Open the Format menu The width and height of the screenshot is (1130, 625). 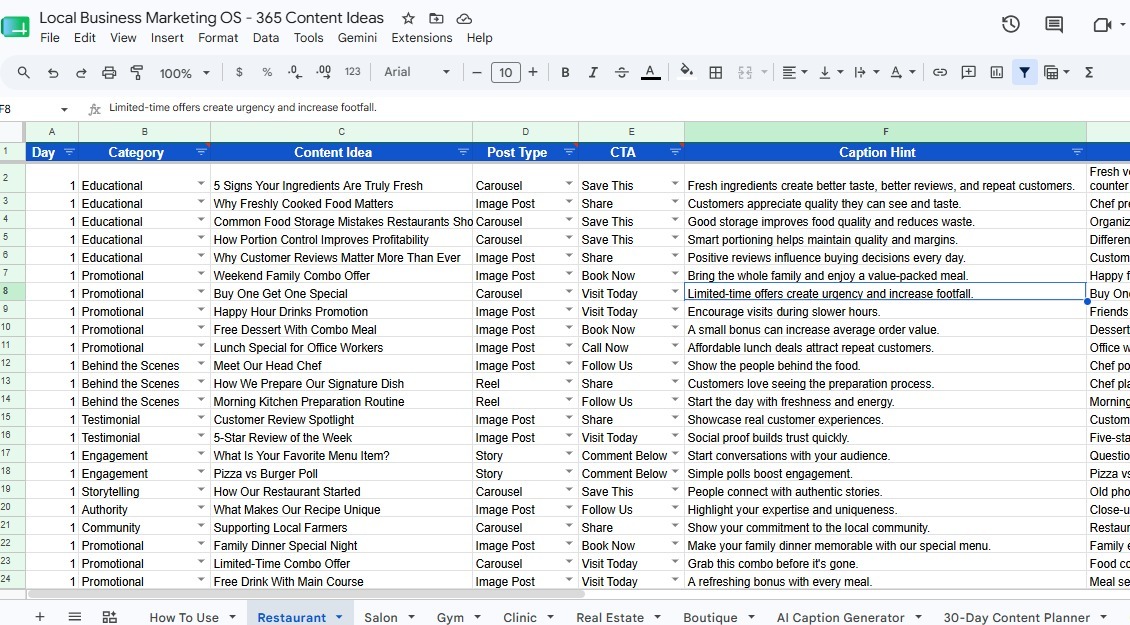pos(218,37)
